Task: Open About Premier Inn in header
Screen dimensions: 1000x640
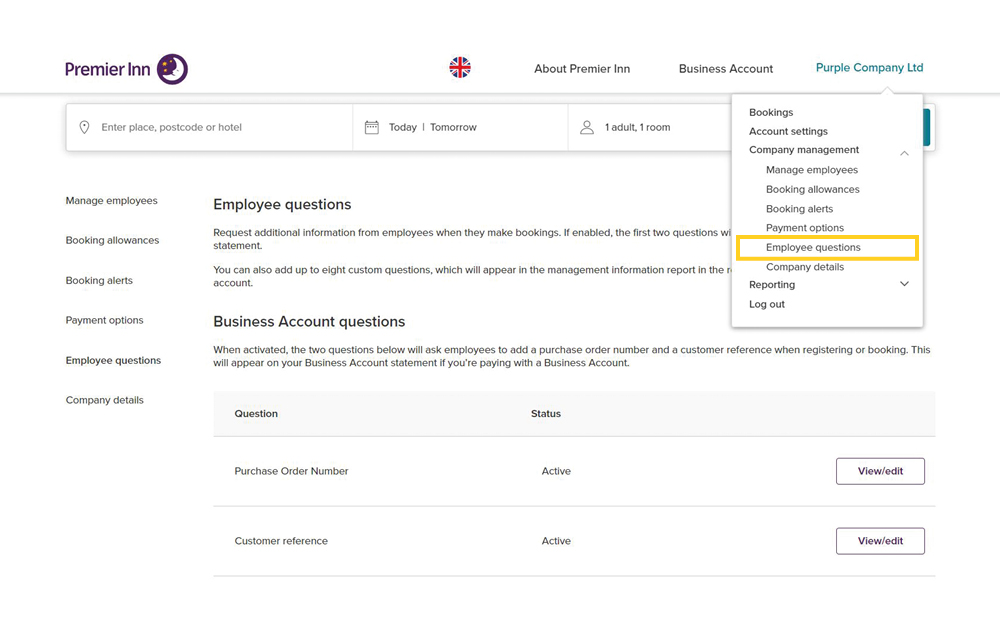Action: (582, 69)
